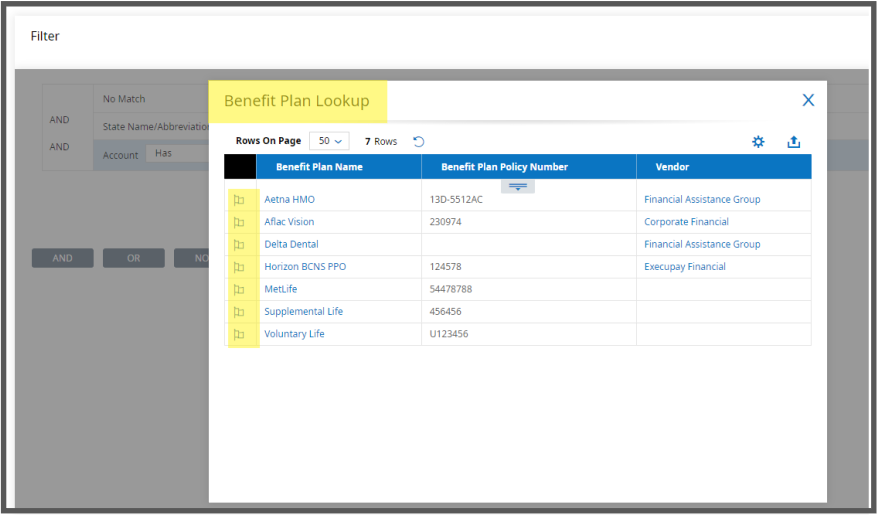
Task: Click the flag icon next to Delta Dental
Action: pos(239,245)
